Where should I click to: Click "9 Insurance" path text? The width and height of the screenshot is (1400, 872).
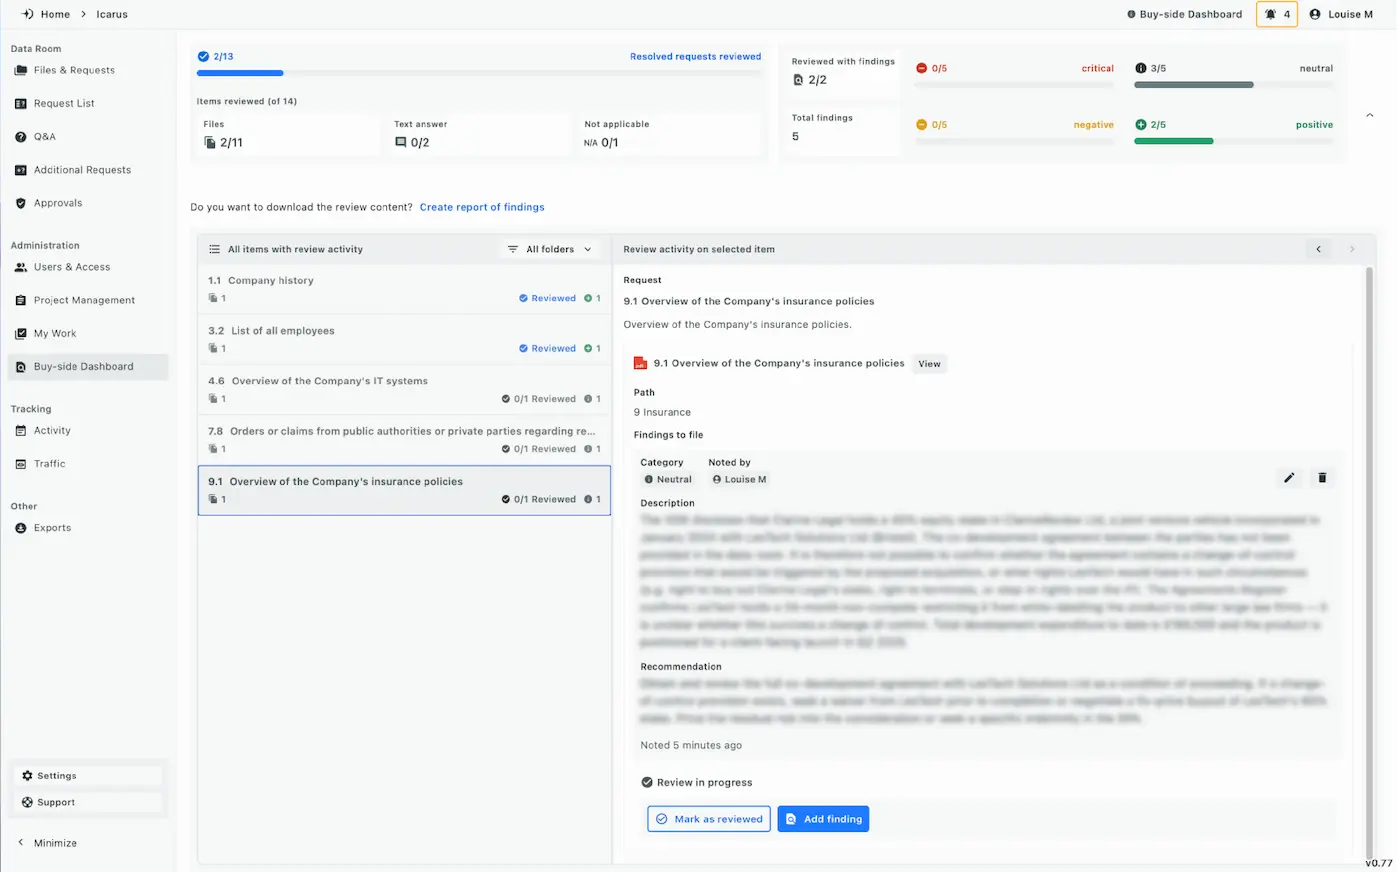pos(662,412)
